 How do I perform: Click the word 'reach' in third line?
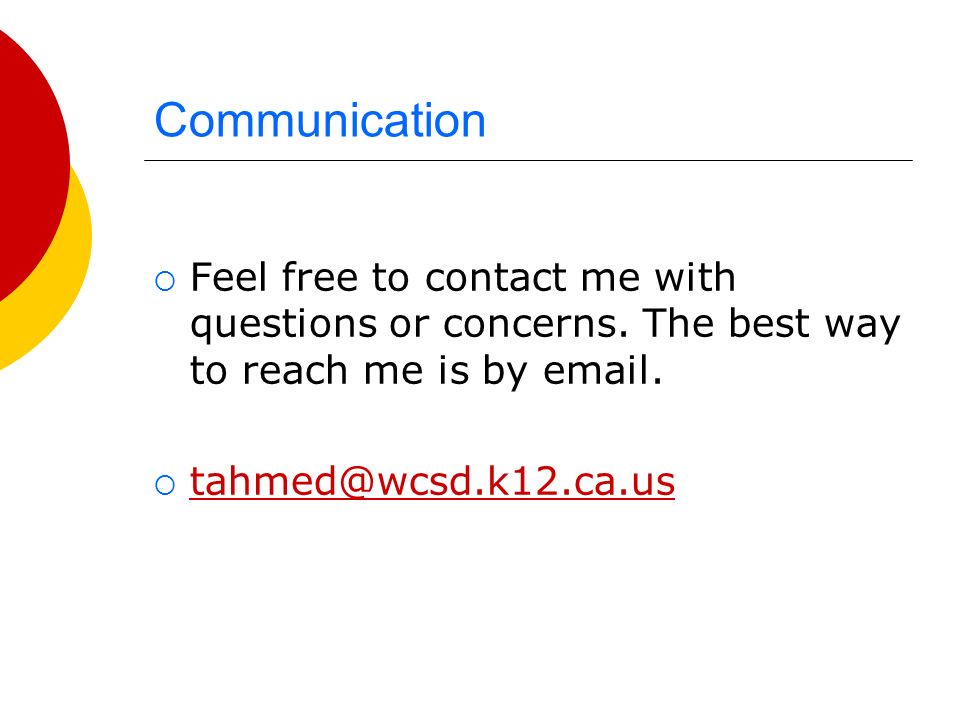click(x=295, y=370)
